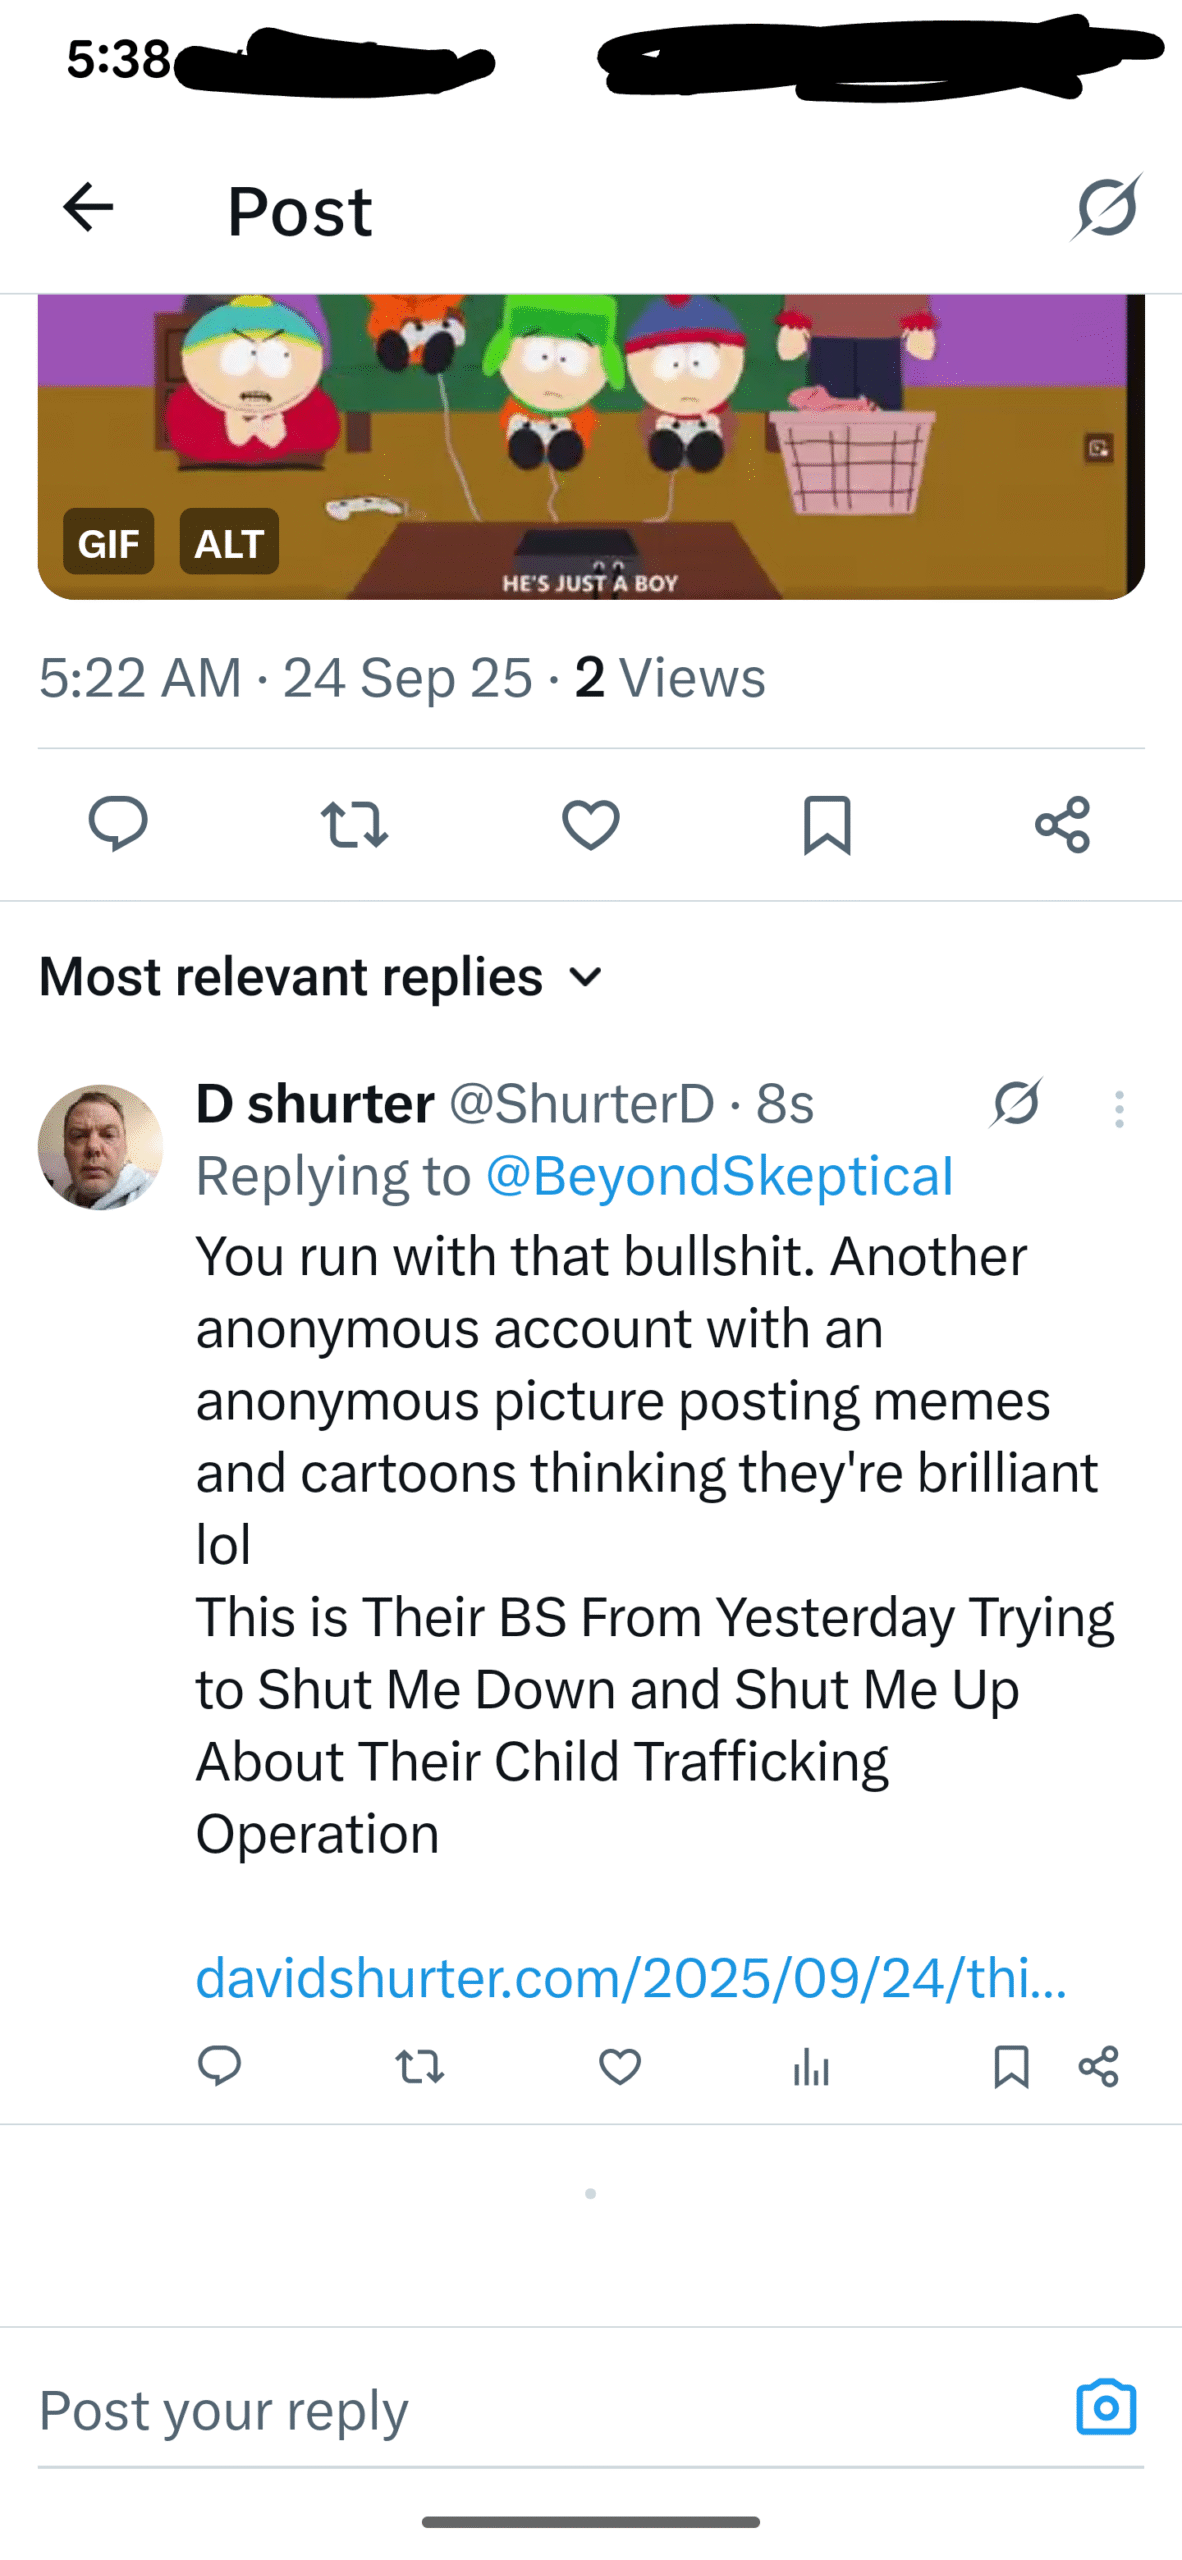Like the main post
The height and width of the screenshot is (2560, 1182).
590,824
